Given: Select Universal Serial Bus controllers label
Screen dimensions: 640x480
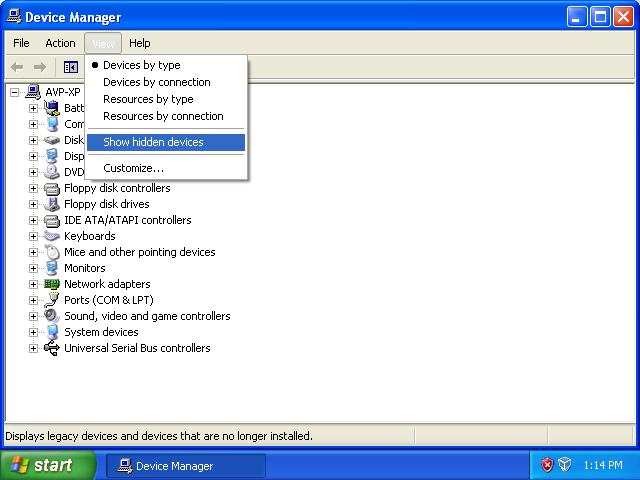Looking at the screenshot, I should (137, 348).
